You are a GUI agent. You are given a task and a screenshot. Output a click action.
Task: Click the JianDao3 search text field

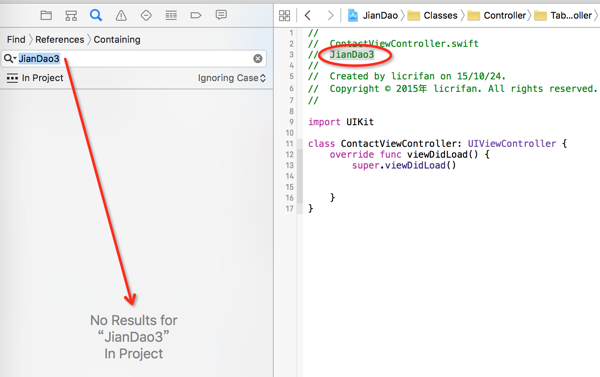point(135,59)
